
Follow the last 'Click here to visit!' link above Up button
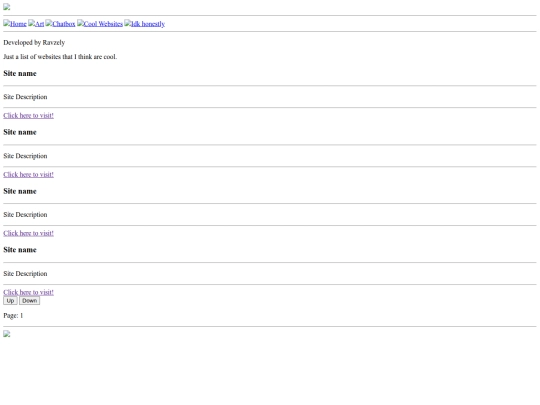pyautogui.click(x=29, y=292)
